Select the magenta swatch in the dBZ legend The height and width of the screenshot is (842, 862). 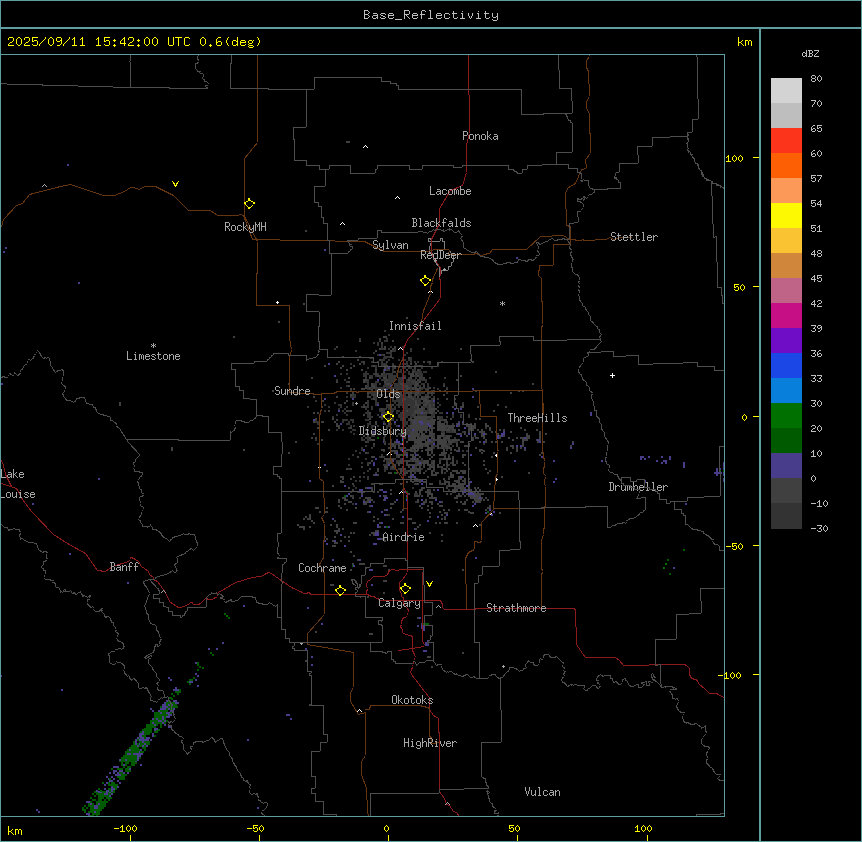tap(786, 315)
